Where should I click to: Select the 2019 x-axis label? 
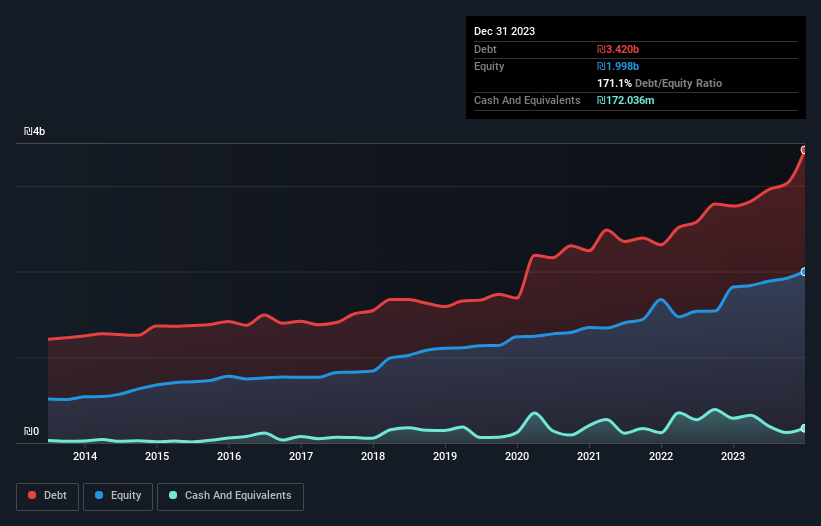445,456
